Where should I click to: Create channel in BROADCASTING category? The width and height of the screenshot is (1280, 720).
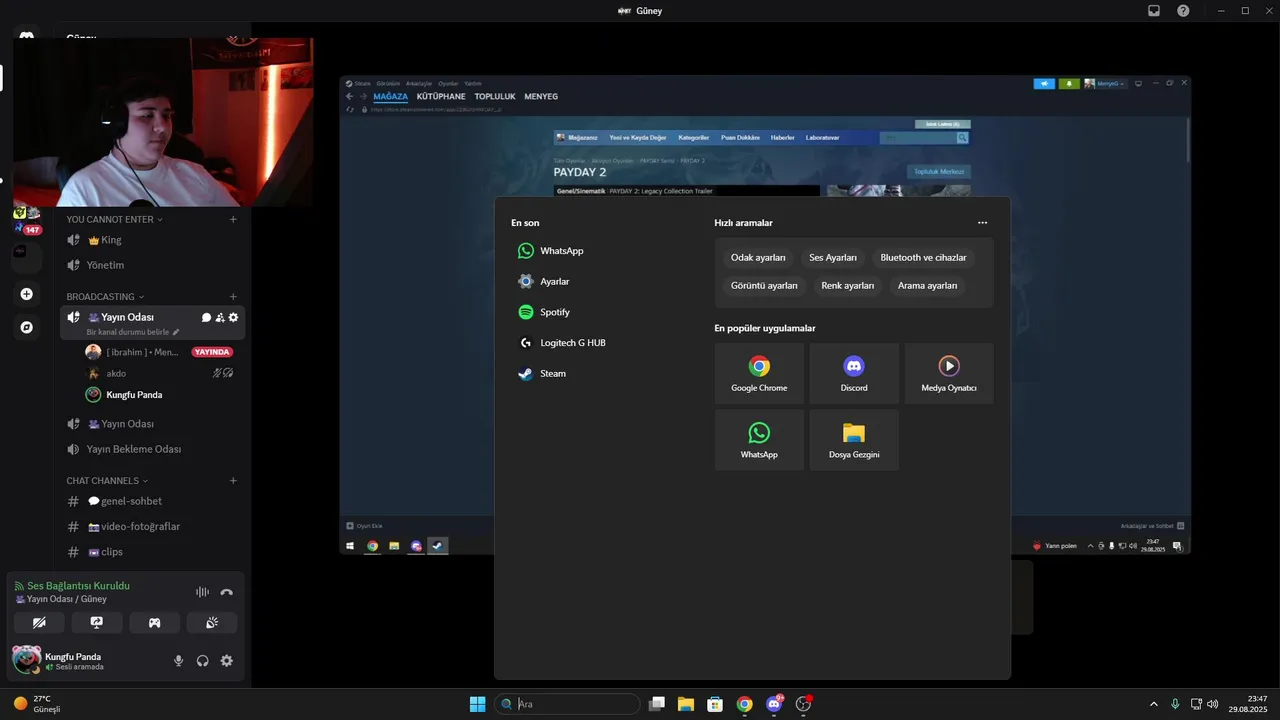coord(233,297)
